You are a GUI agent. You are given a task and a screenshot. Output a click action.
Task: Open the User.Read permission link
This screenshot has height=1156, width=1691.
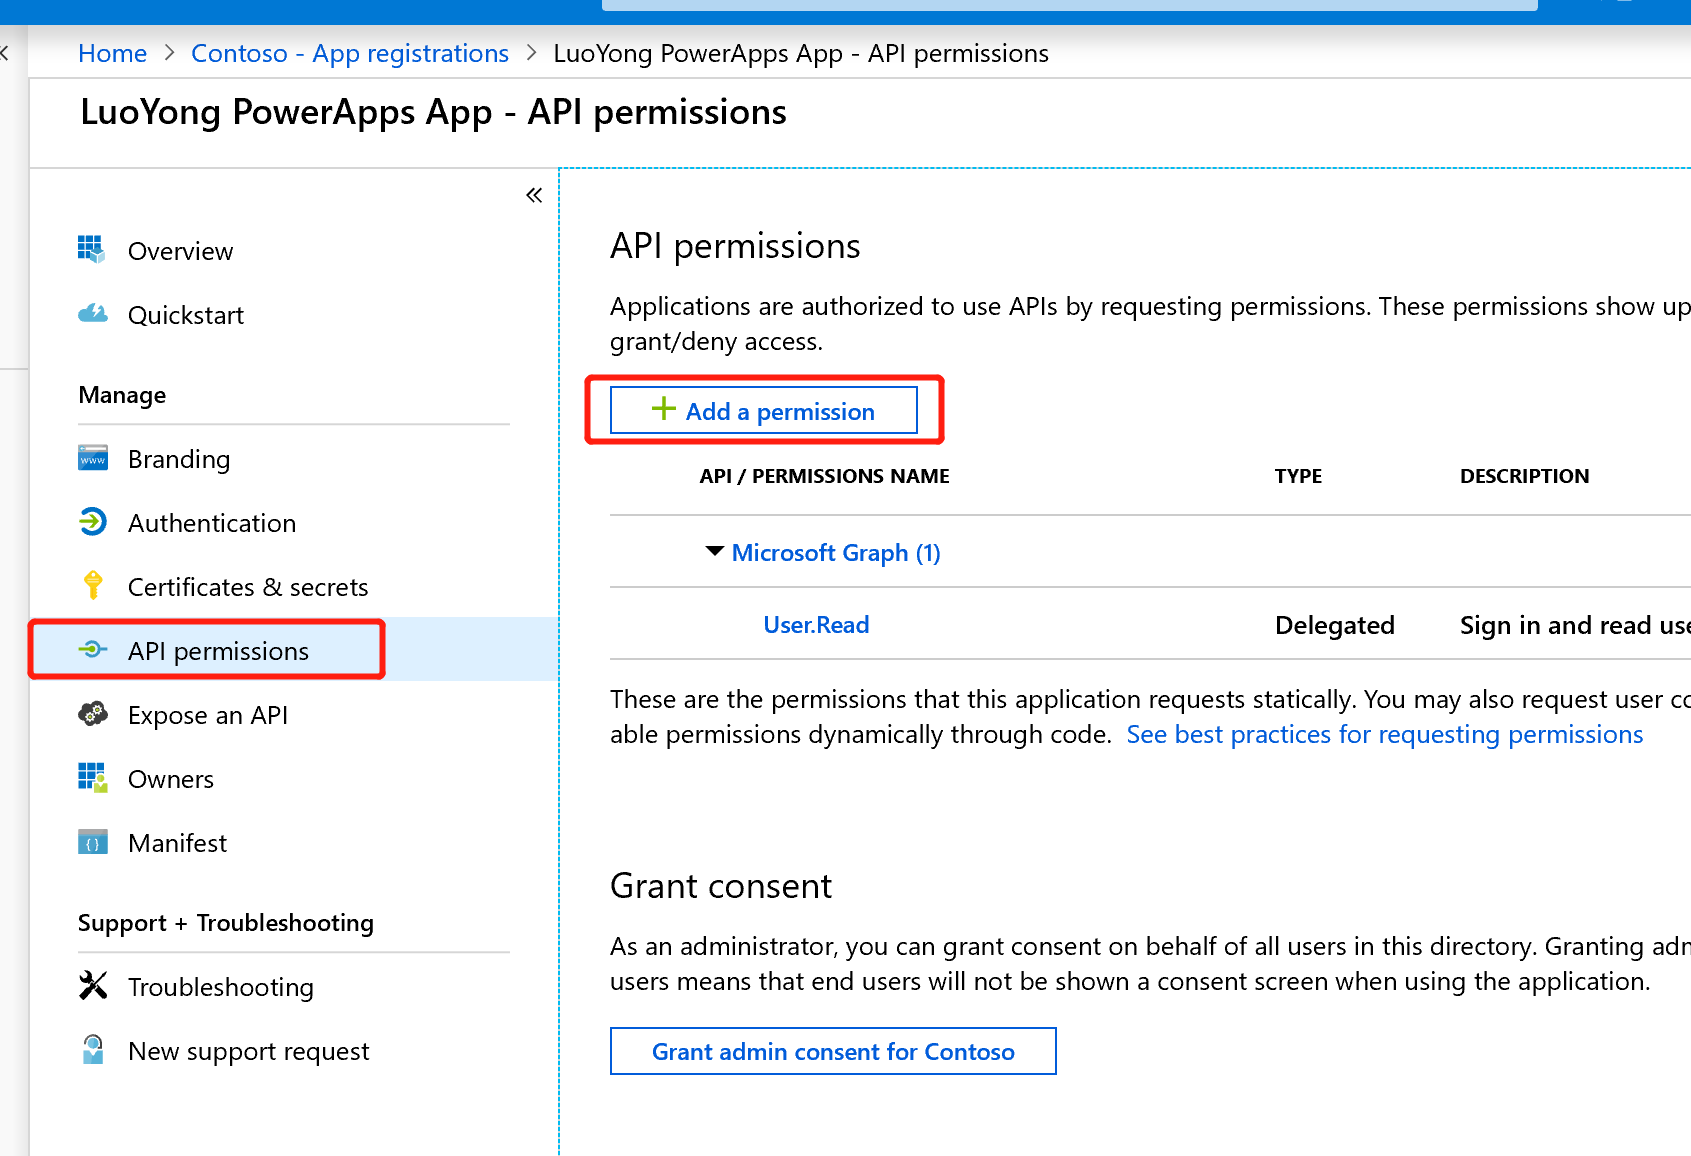point(816,624)
